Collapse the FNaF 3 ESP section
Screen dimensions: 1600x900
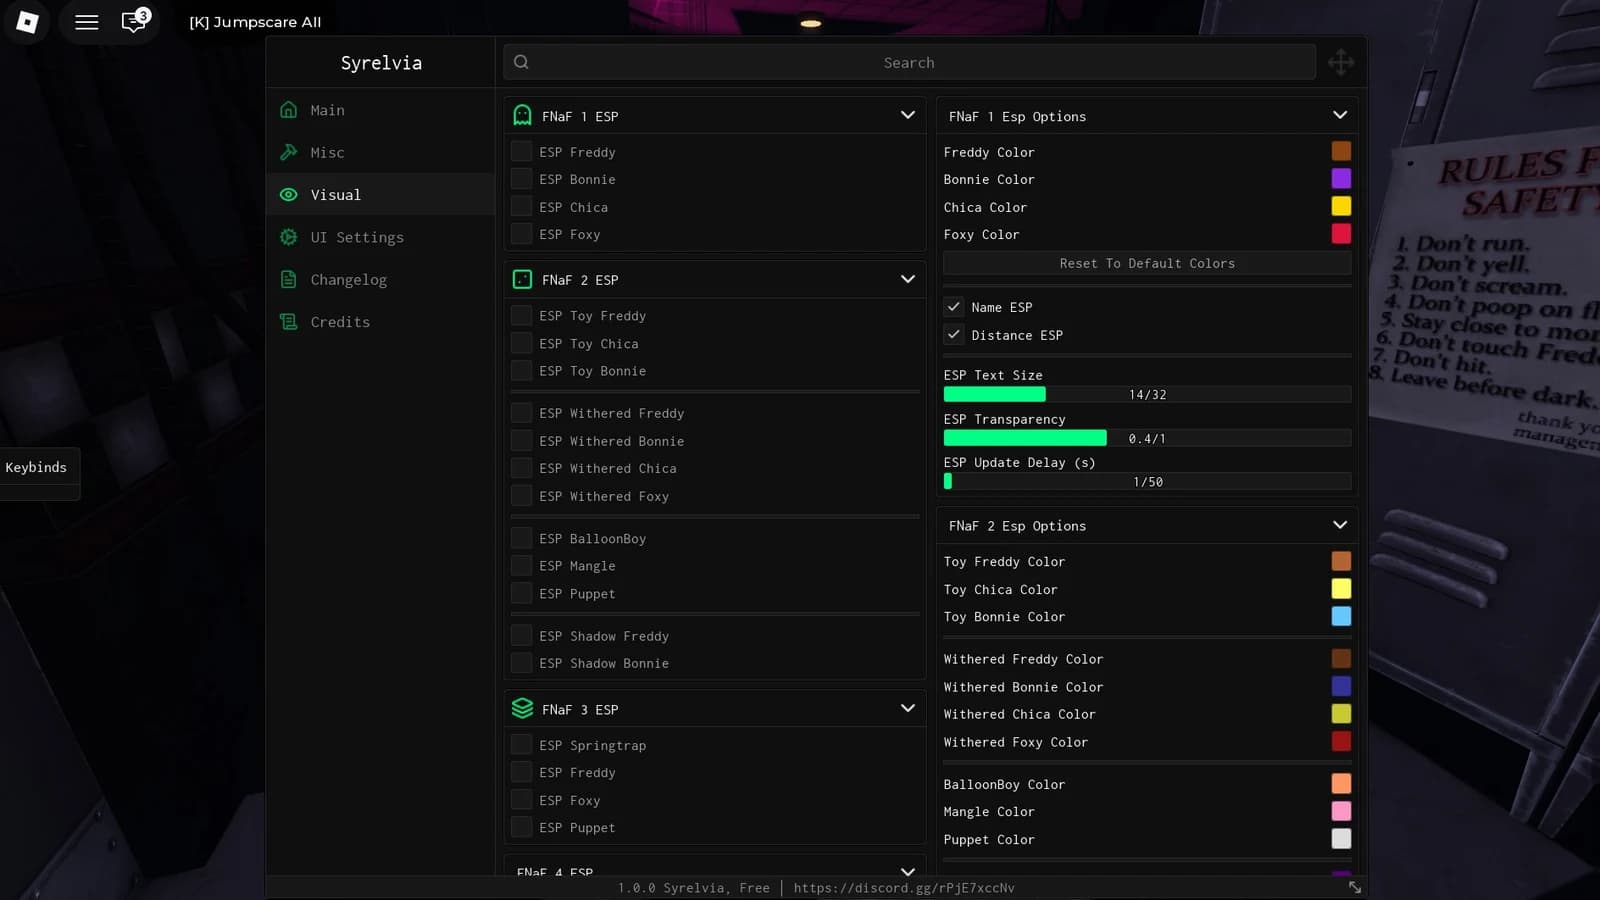[908, 708]
